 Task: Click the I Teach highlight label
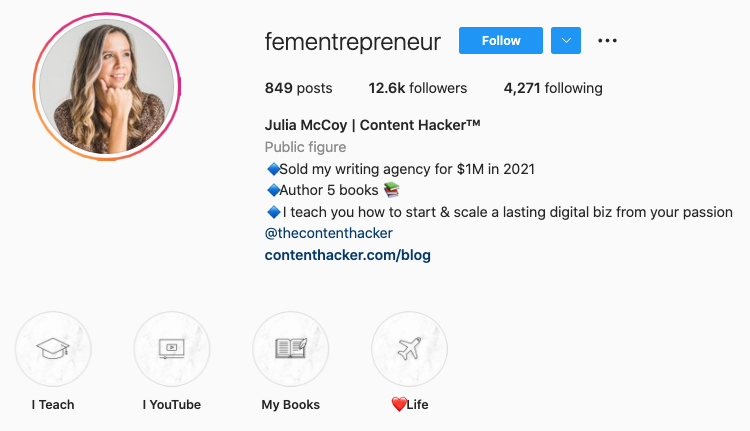point(53,405)
